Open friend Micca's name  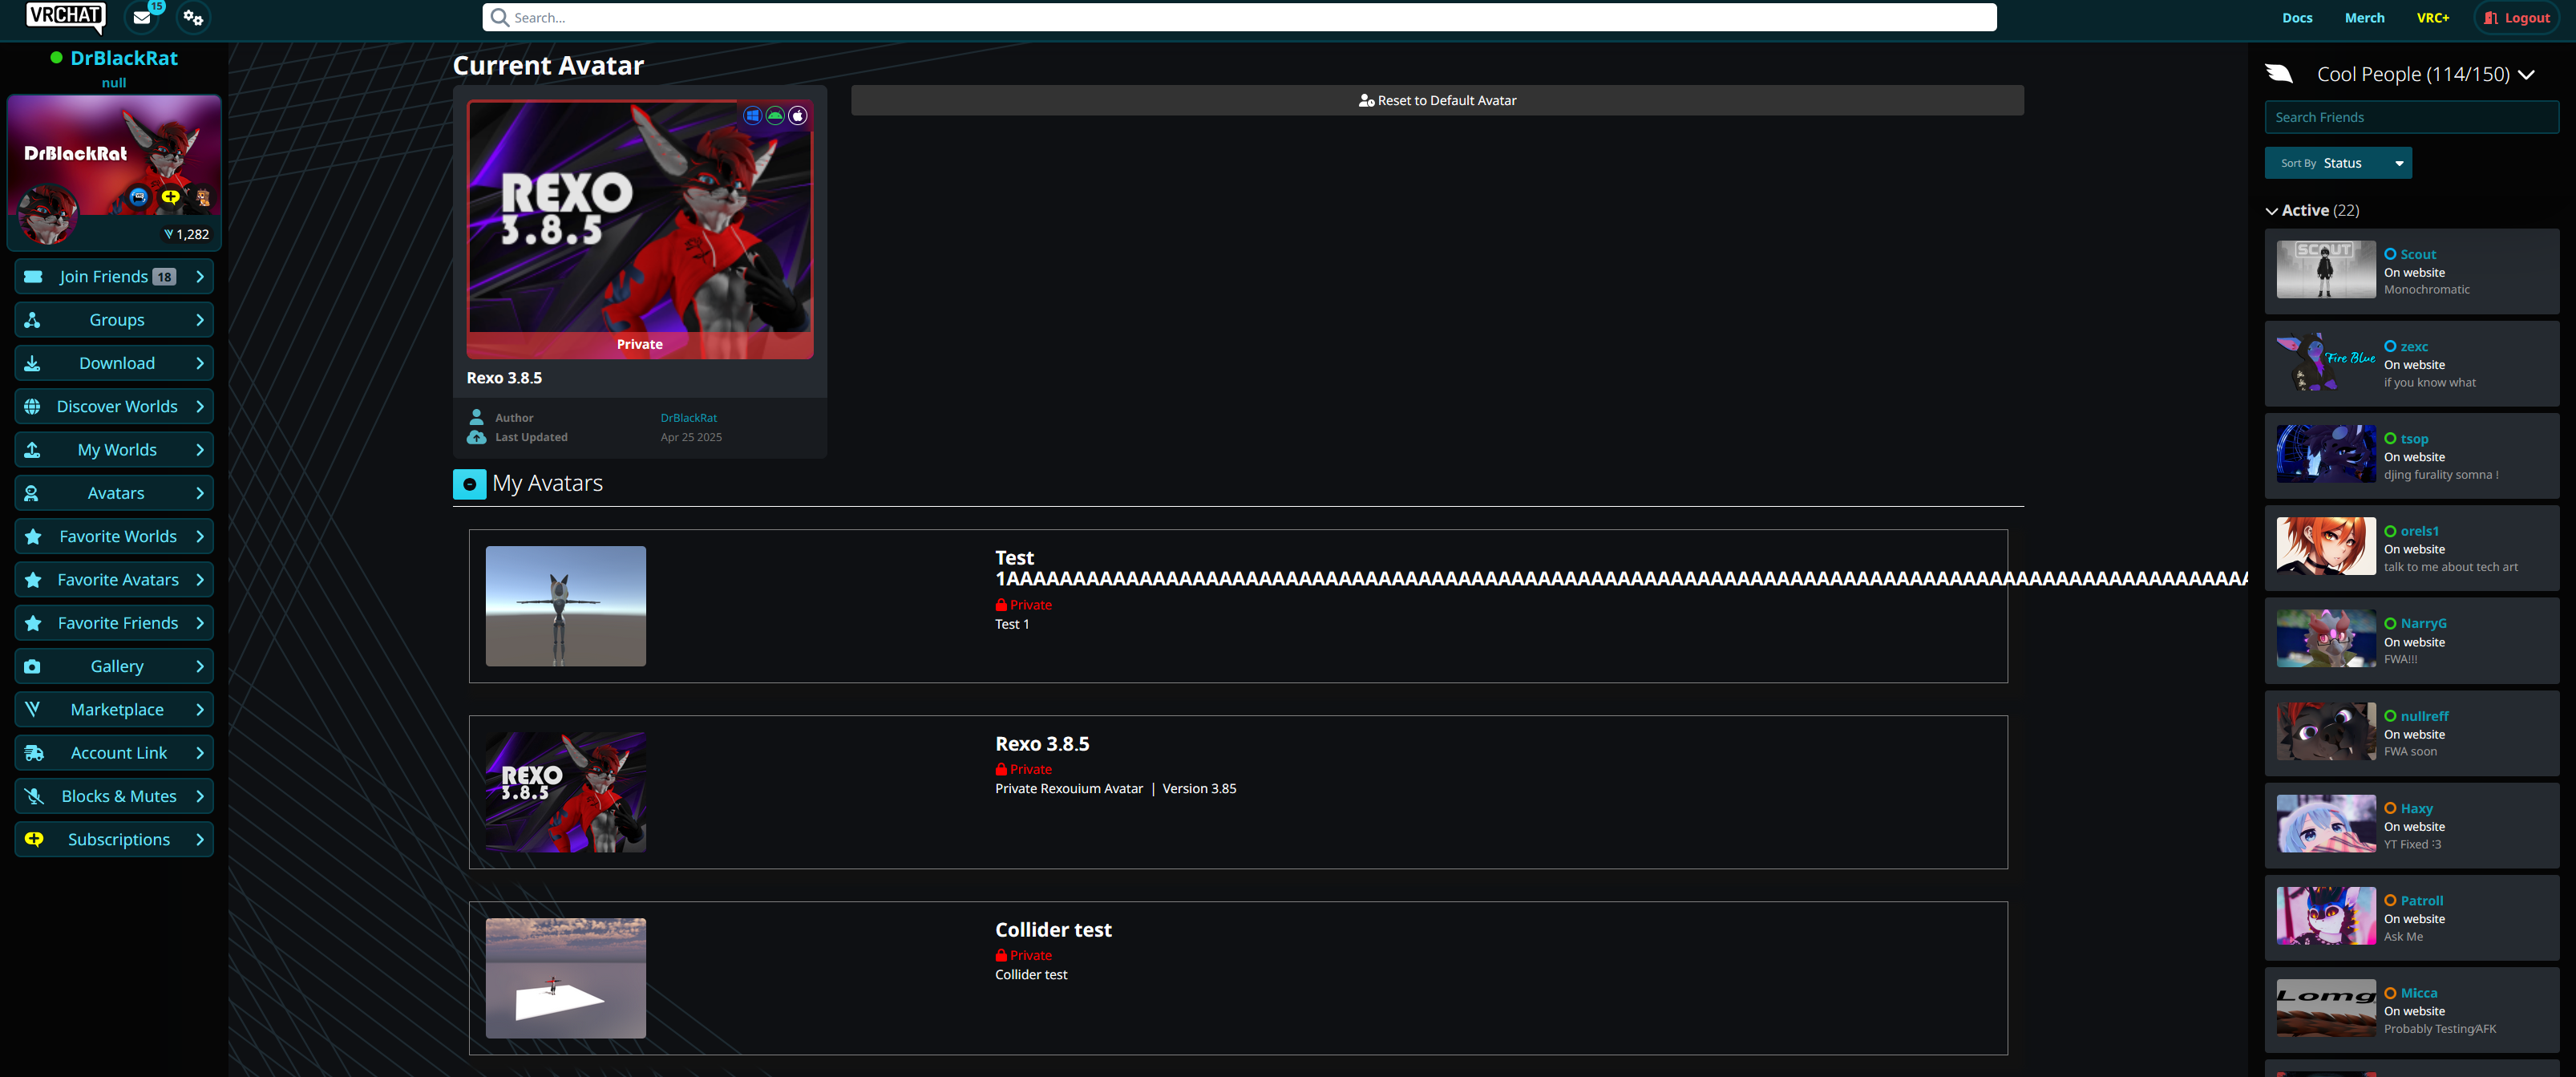pos(2418,993)
